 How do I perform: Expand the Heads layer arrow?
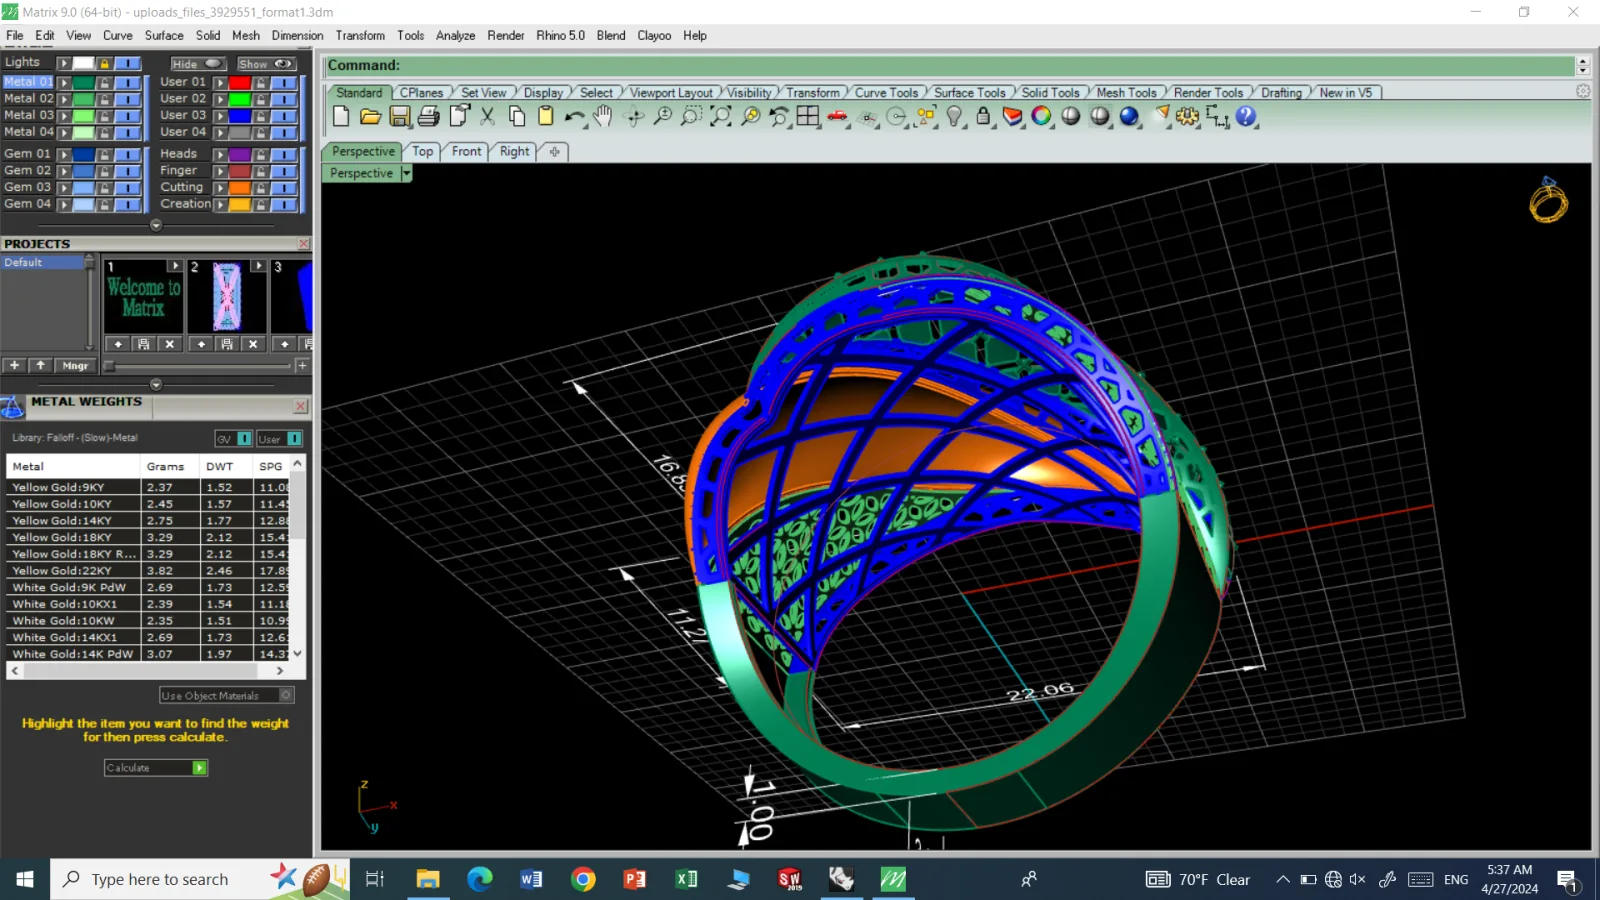click(x=220, y=154)
